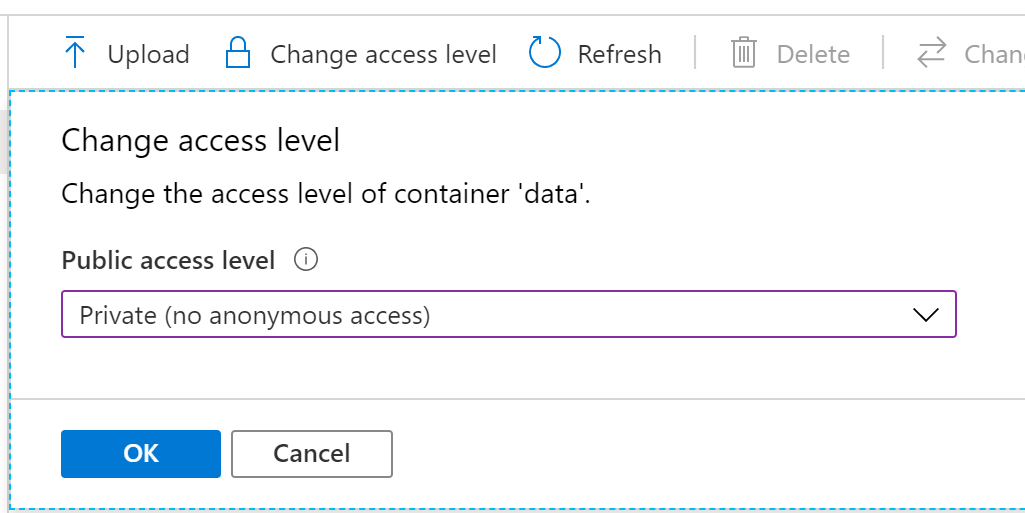
Task: Click the Delete trash can icon
Action: (x=744, y=53)
